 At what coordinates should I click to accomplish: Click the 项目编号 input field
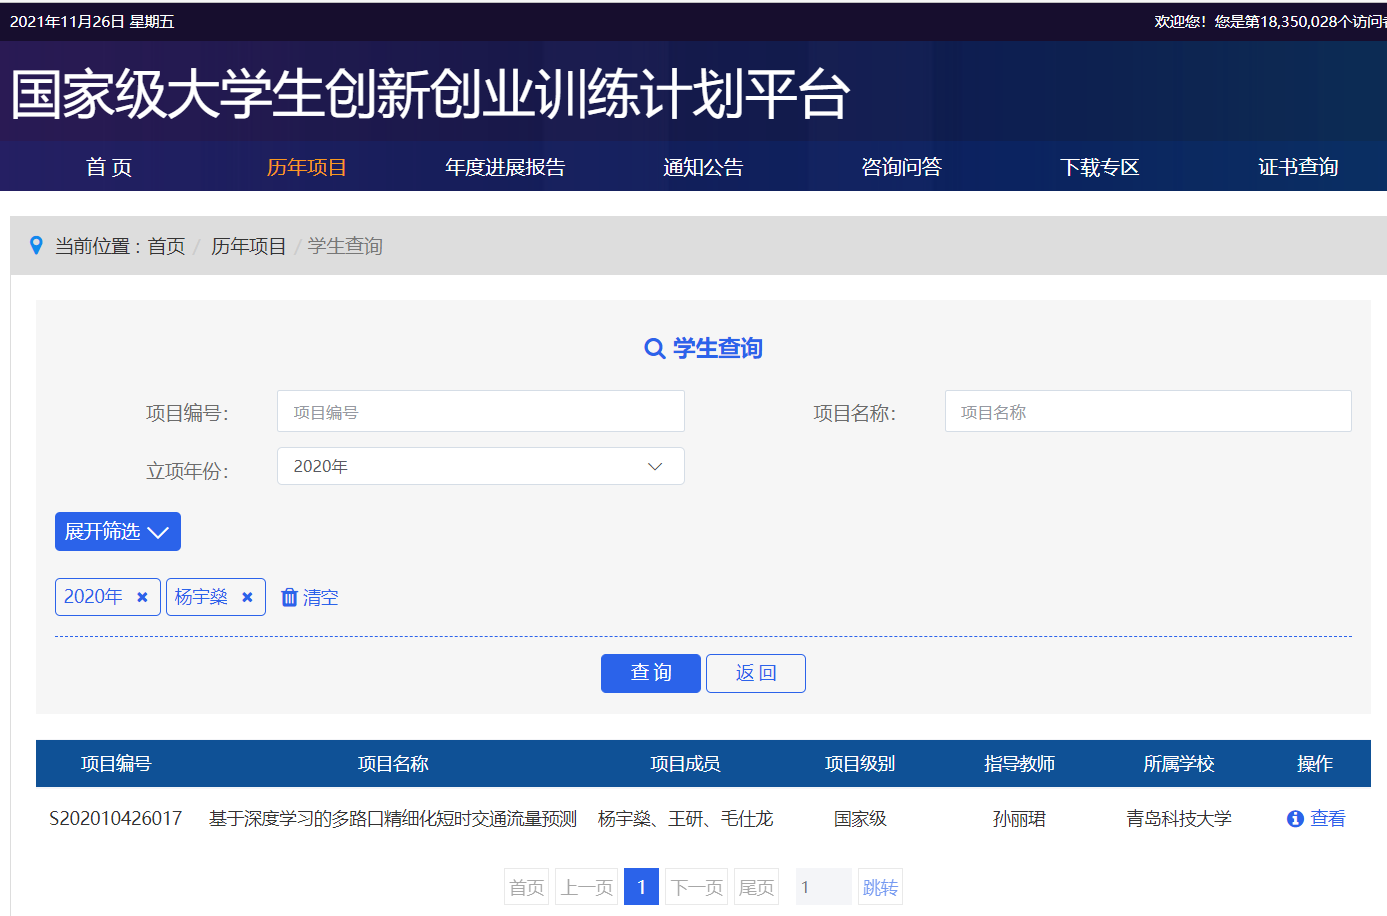(480, 411)
